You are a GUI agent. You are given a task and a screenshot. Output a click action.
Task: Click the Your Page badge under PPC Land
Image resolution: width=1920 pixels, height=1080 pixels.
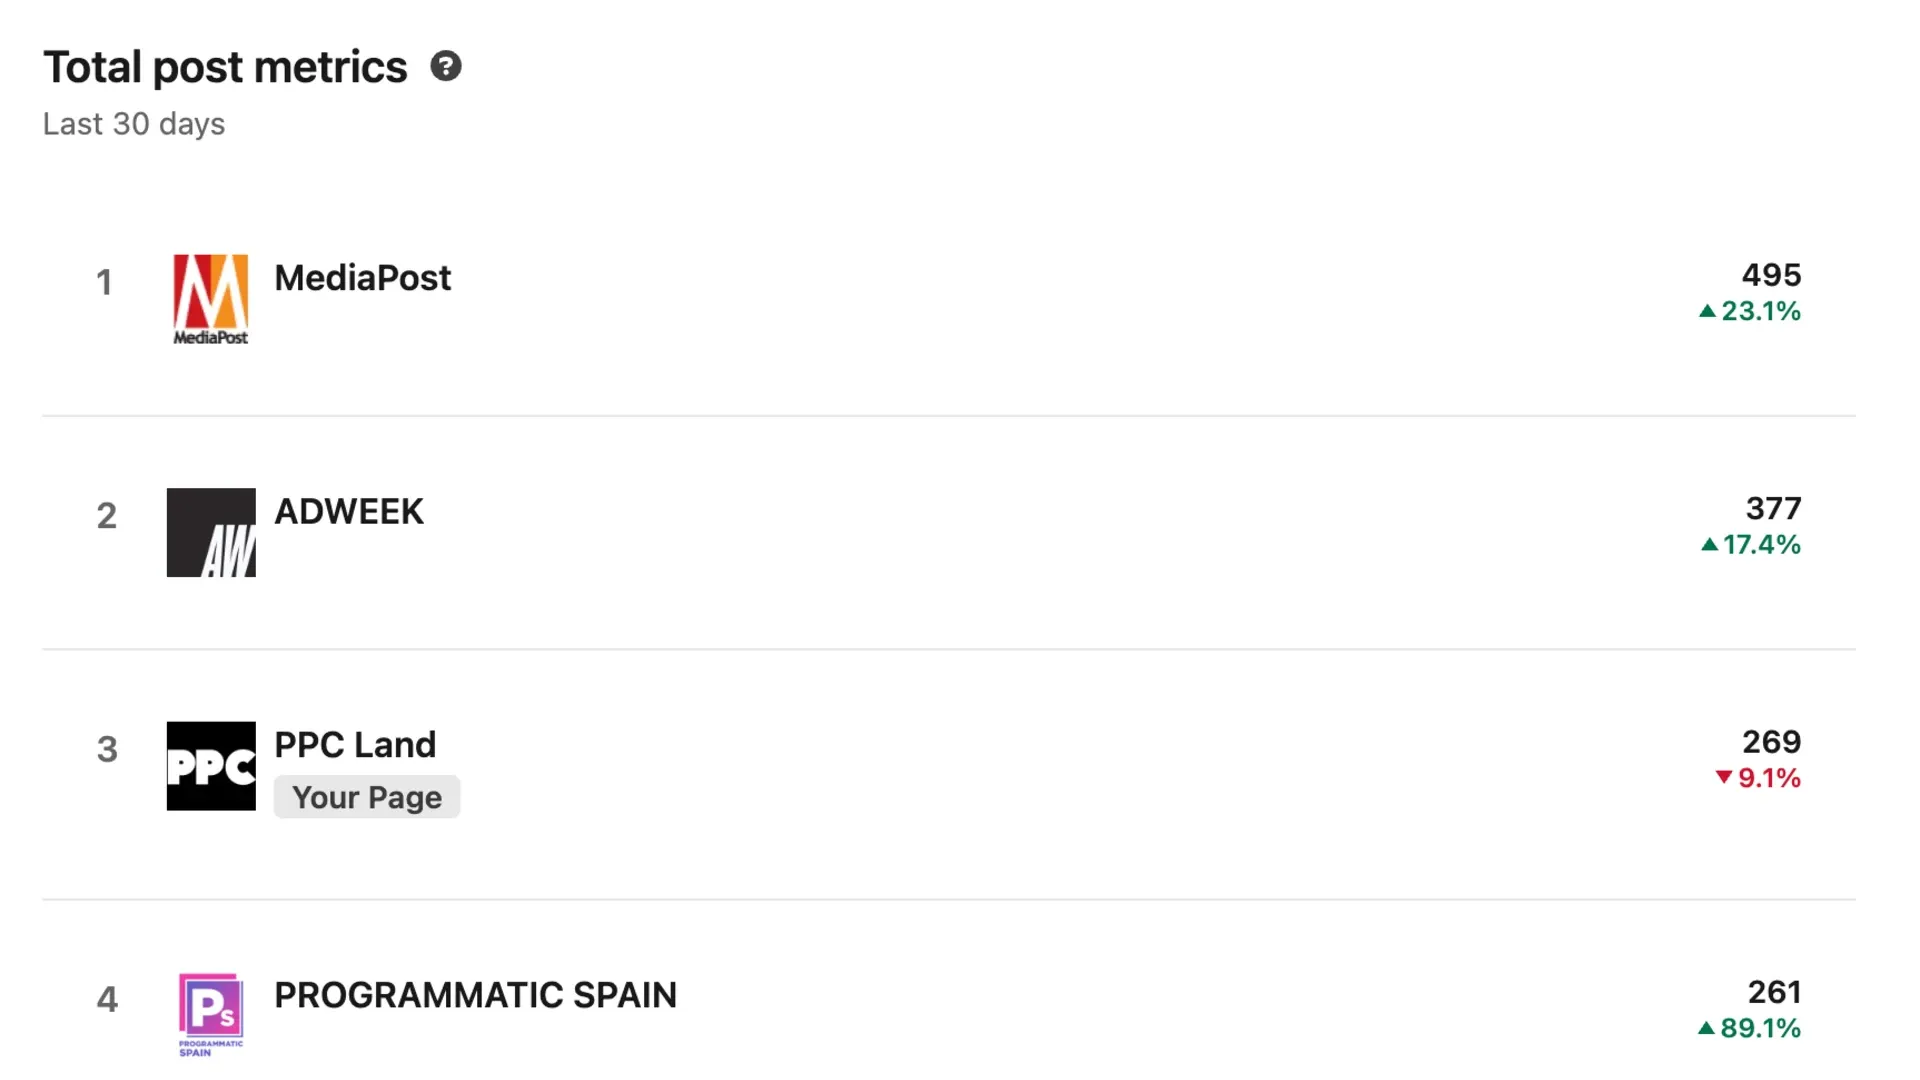pyautogui.click(x=366, y=797)
